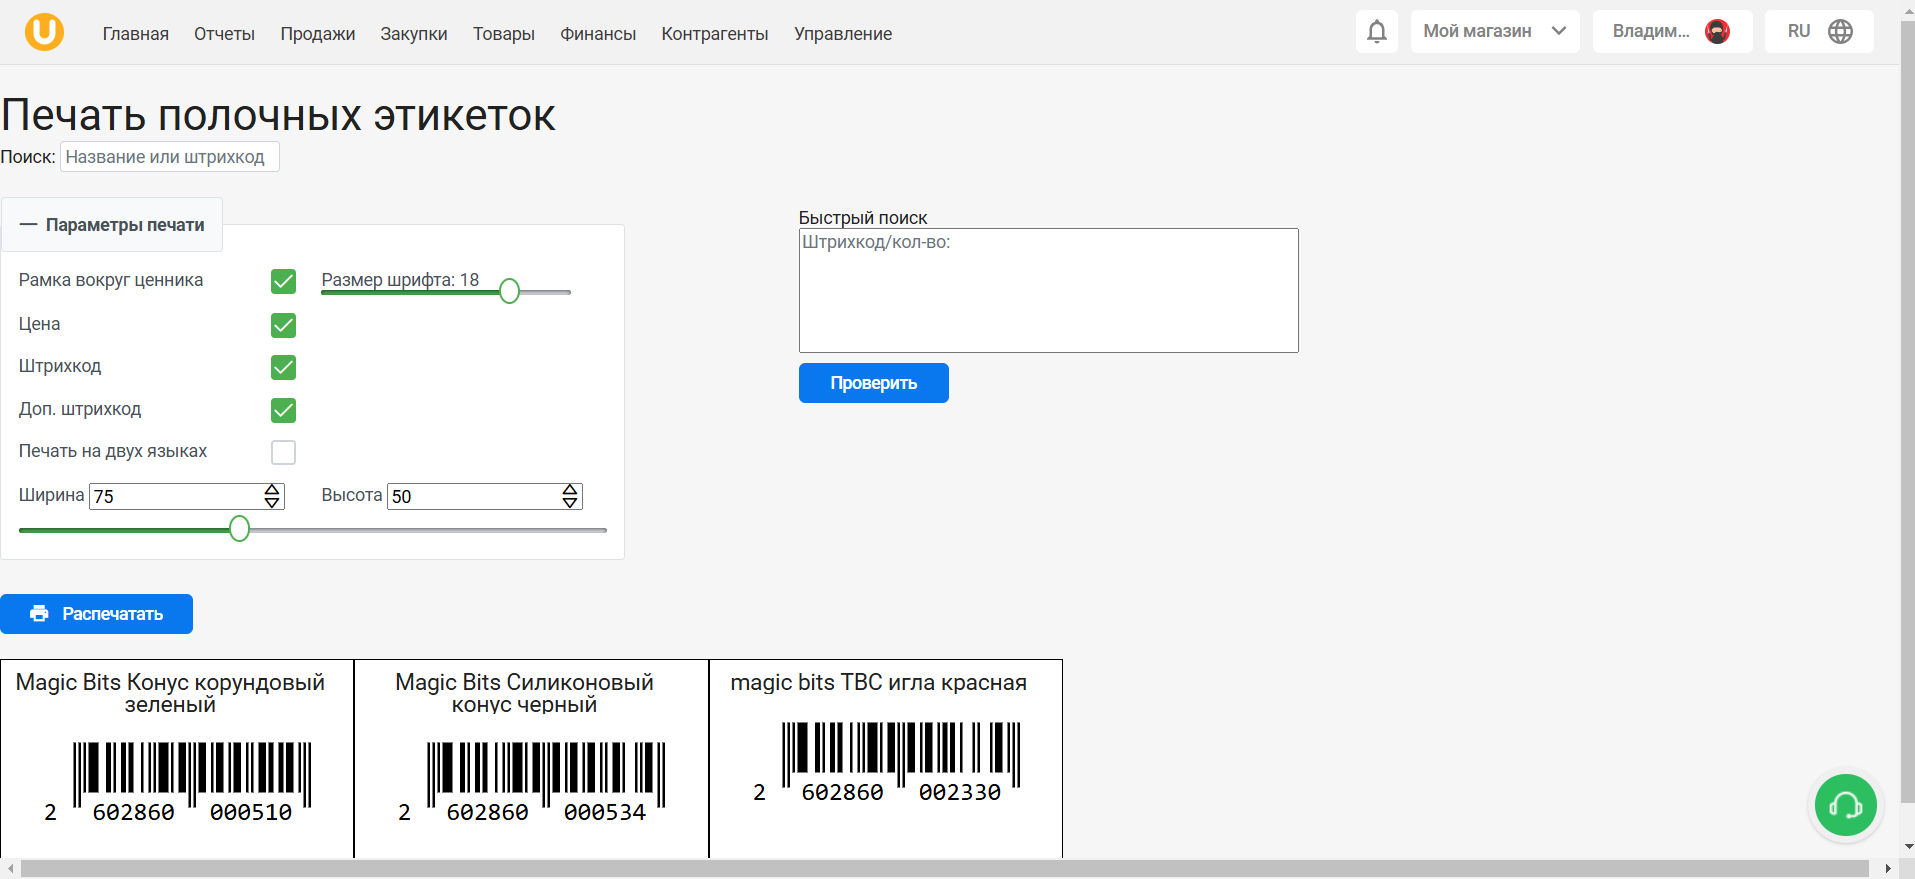This screenshot has height=879, width=1915.
Task: Open the Контрагенты menu
Action: coord(715,34)
